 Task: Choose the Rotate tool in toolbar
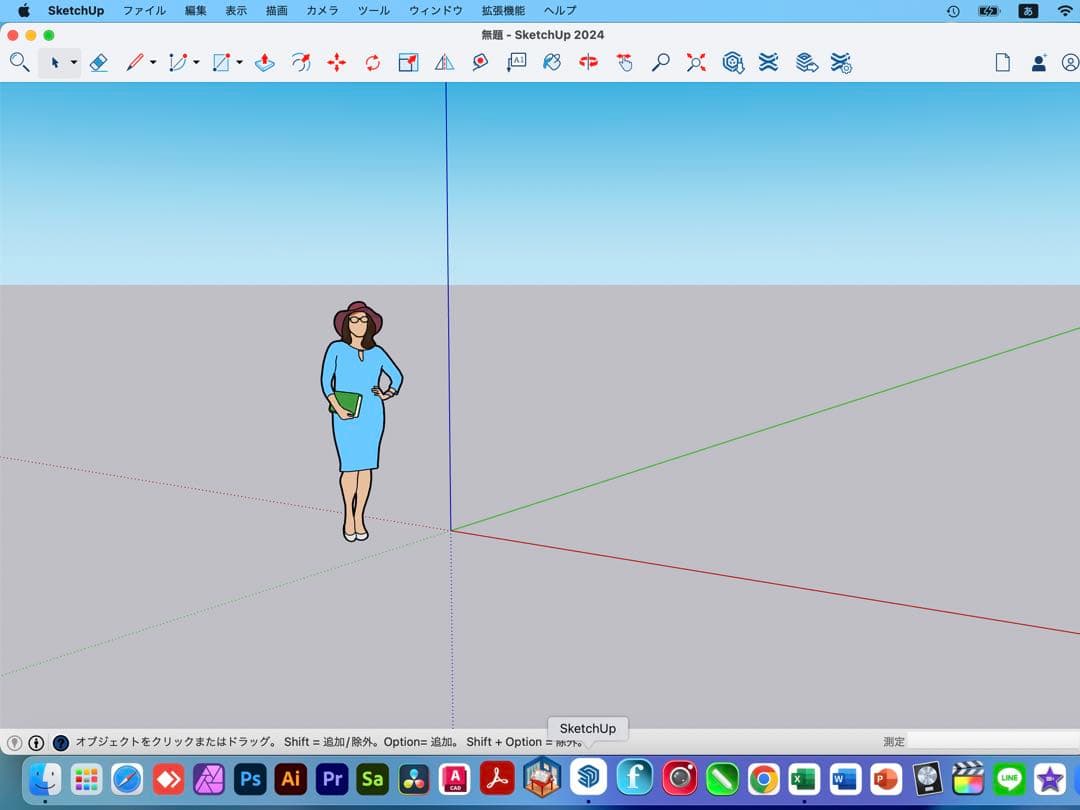click(x=373, y=62)
